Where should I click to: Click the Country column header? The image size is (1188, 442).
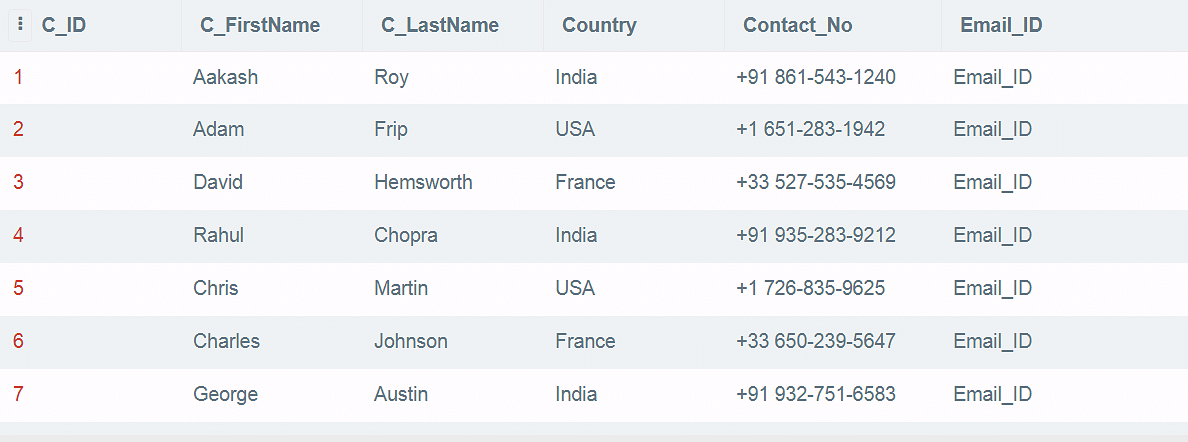(599, 26)
